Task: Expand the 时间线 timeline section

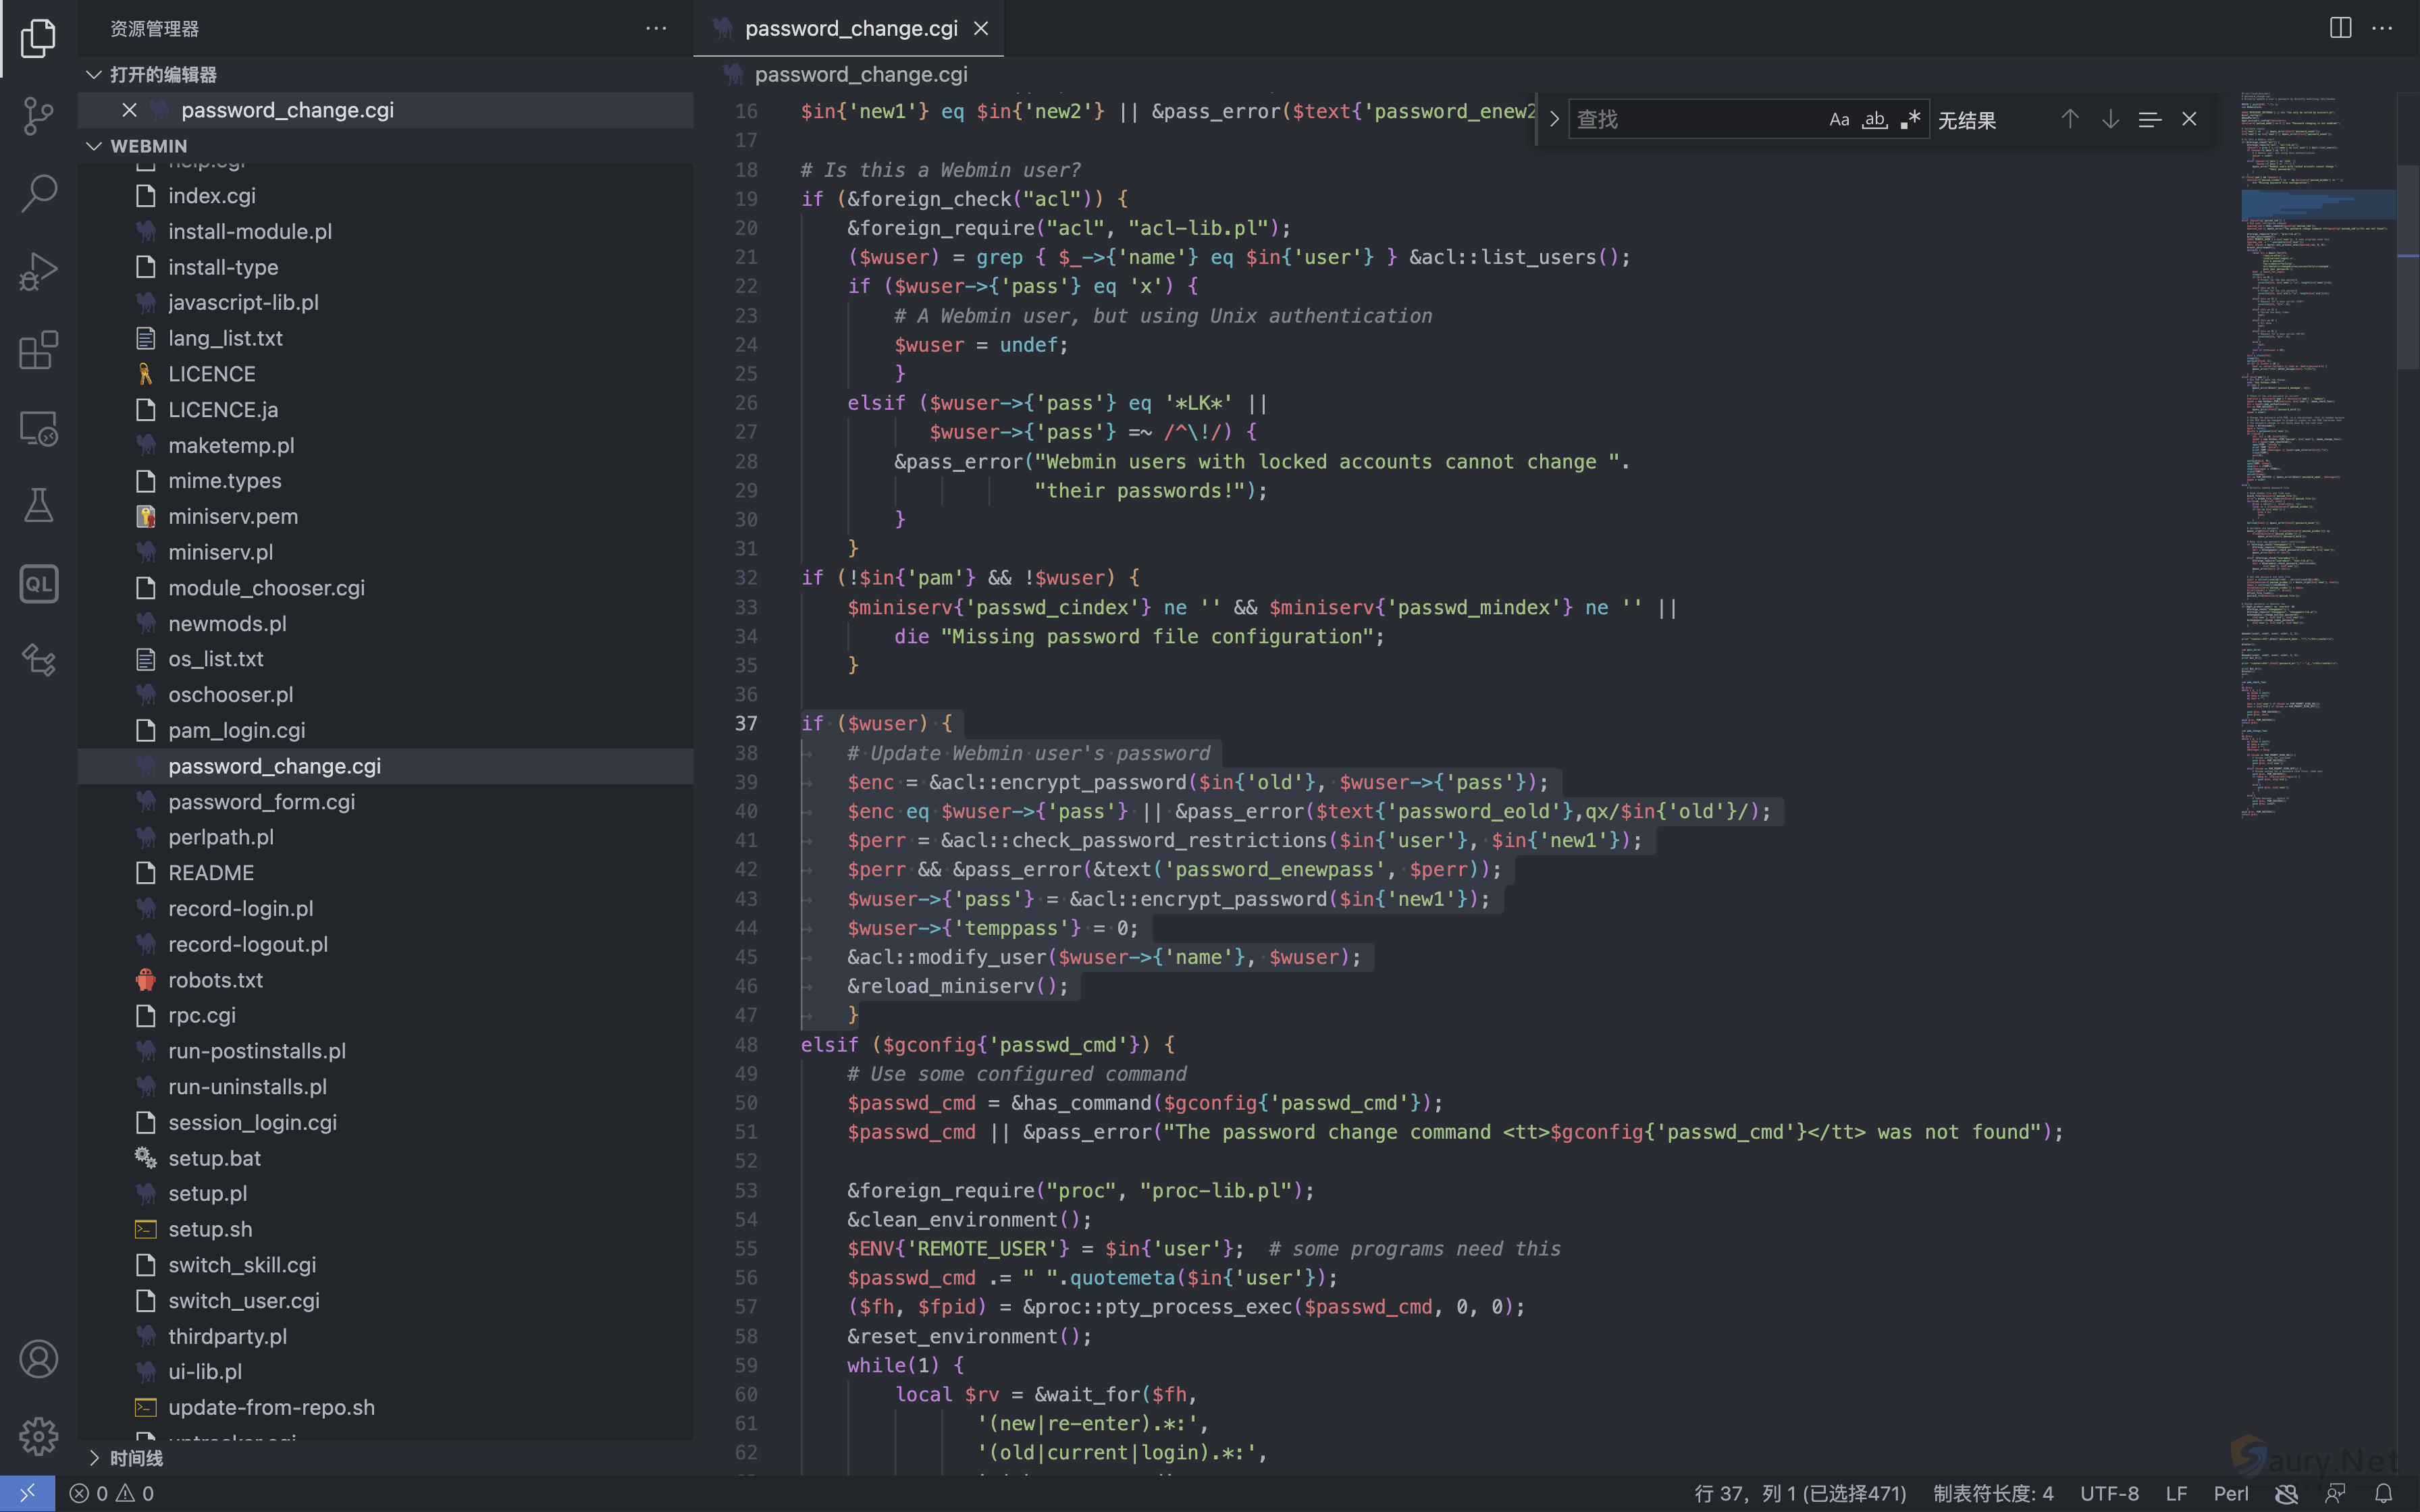Action: point(94,1458)
